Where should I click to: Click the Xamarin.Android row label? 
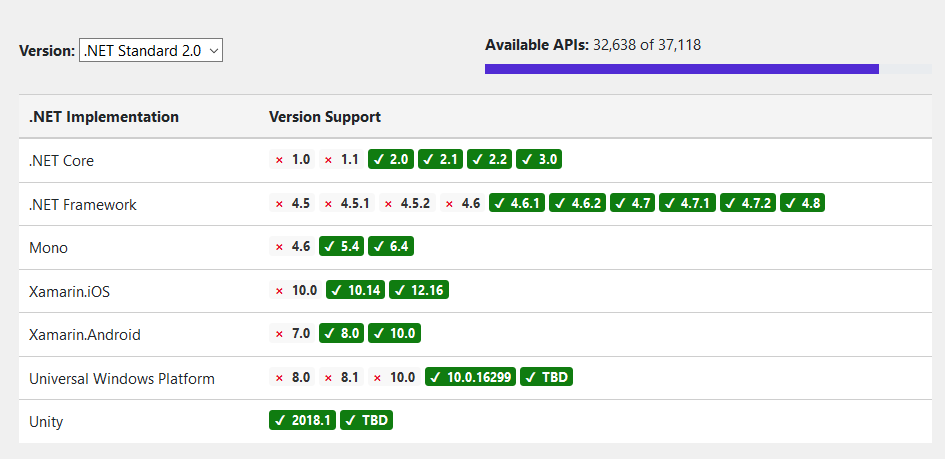(85, 334)
